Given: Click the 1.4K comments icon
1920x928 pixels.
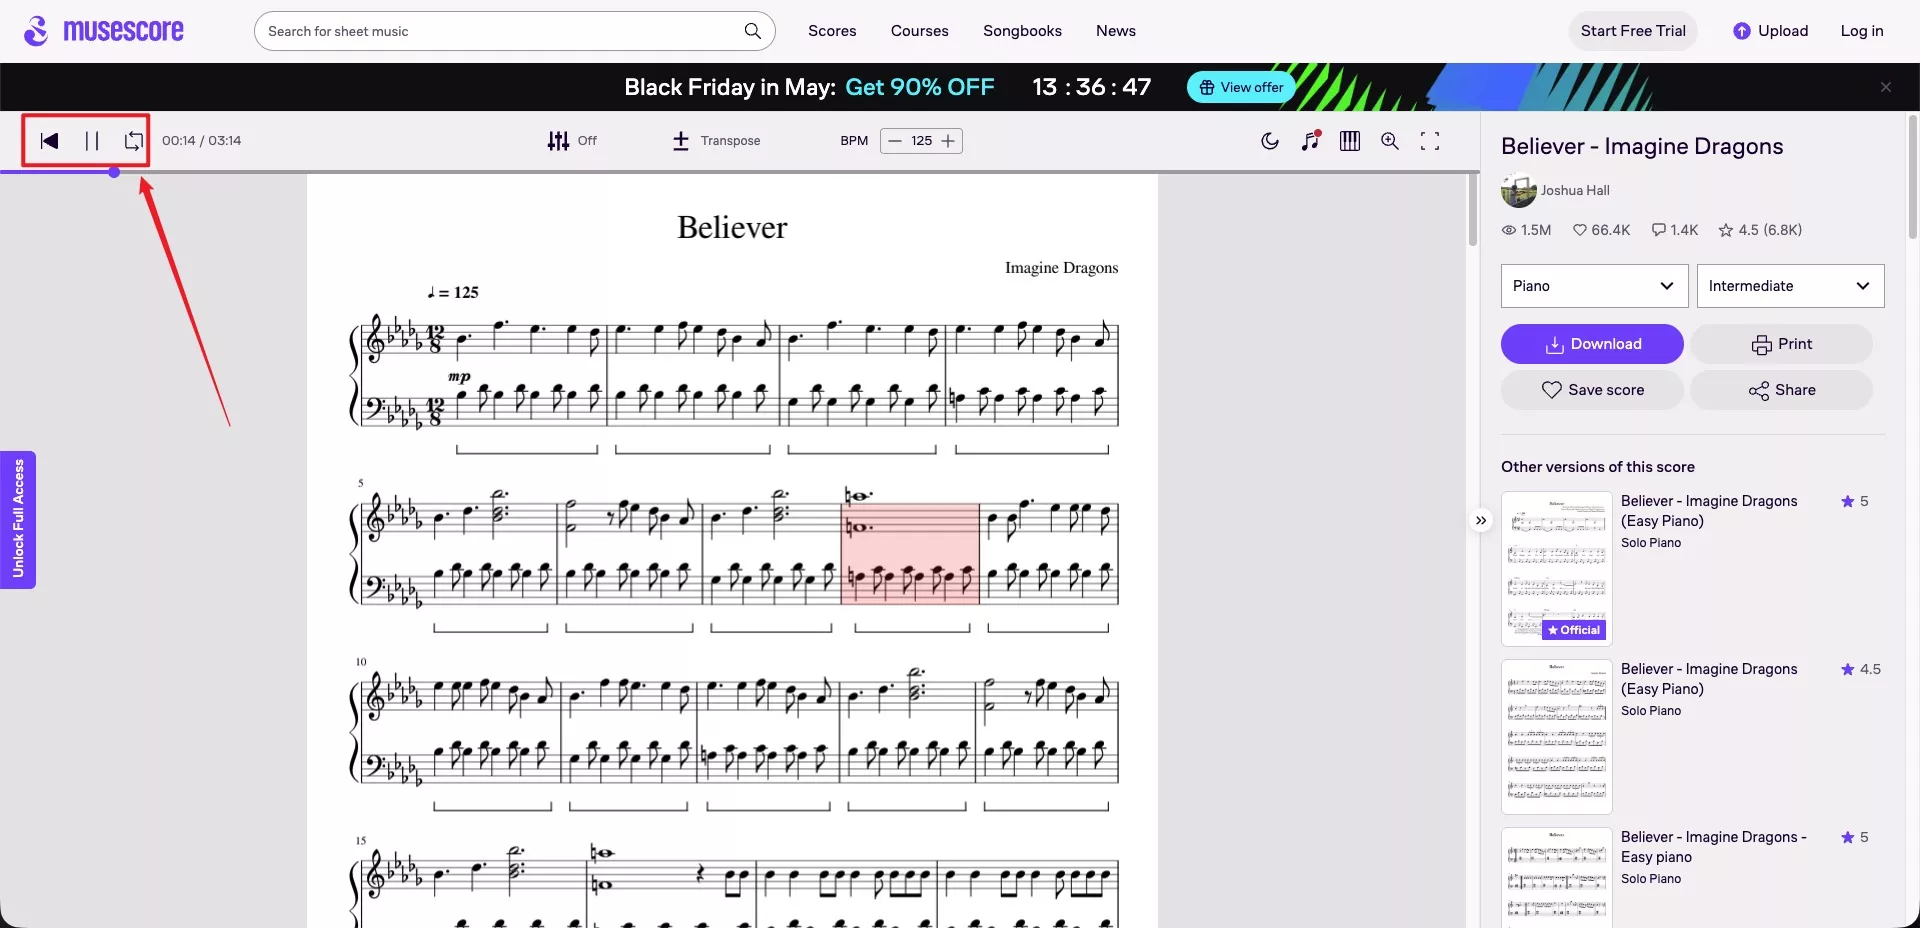Looking at the screenshot, I should tap(1659, 230).
